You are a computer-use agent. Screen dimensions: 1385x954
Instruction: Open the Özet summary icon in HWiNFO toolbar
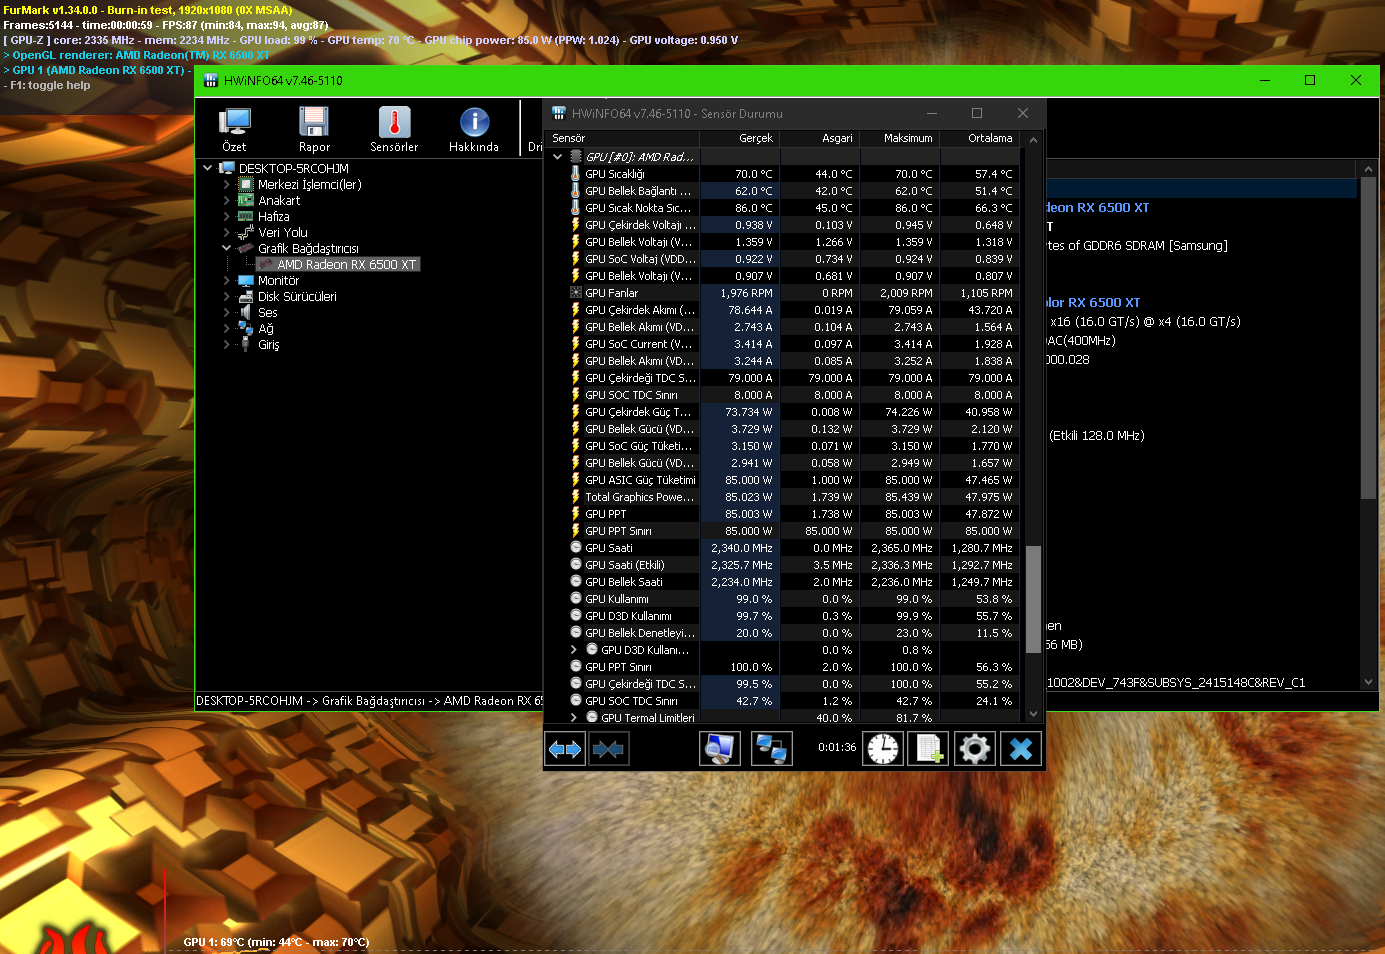click(x=235, y=122)
